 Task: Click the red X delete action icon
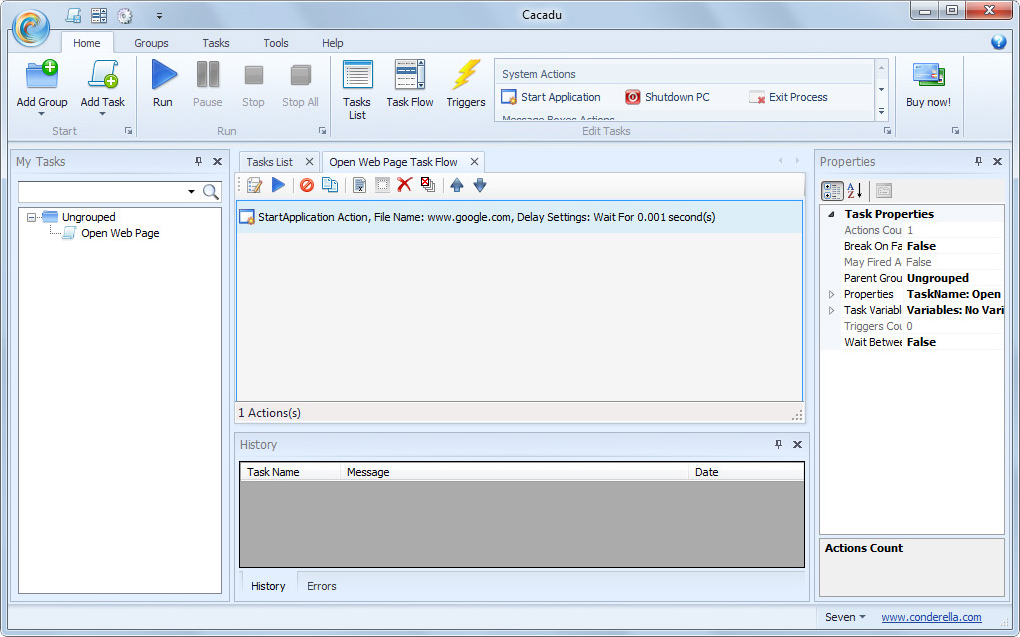click(x=404, y=185)
